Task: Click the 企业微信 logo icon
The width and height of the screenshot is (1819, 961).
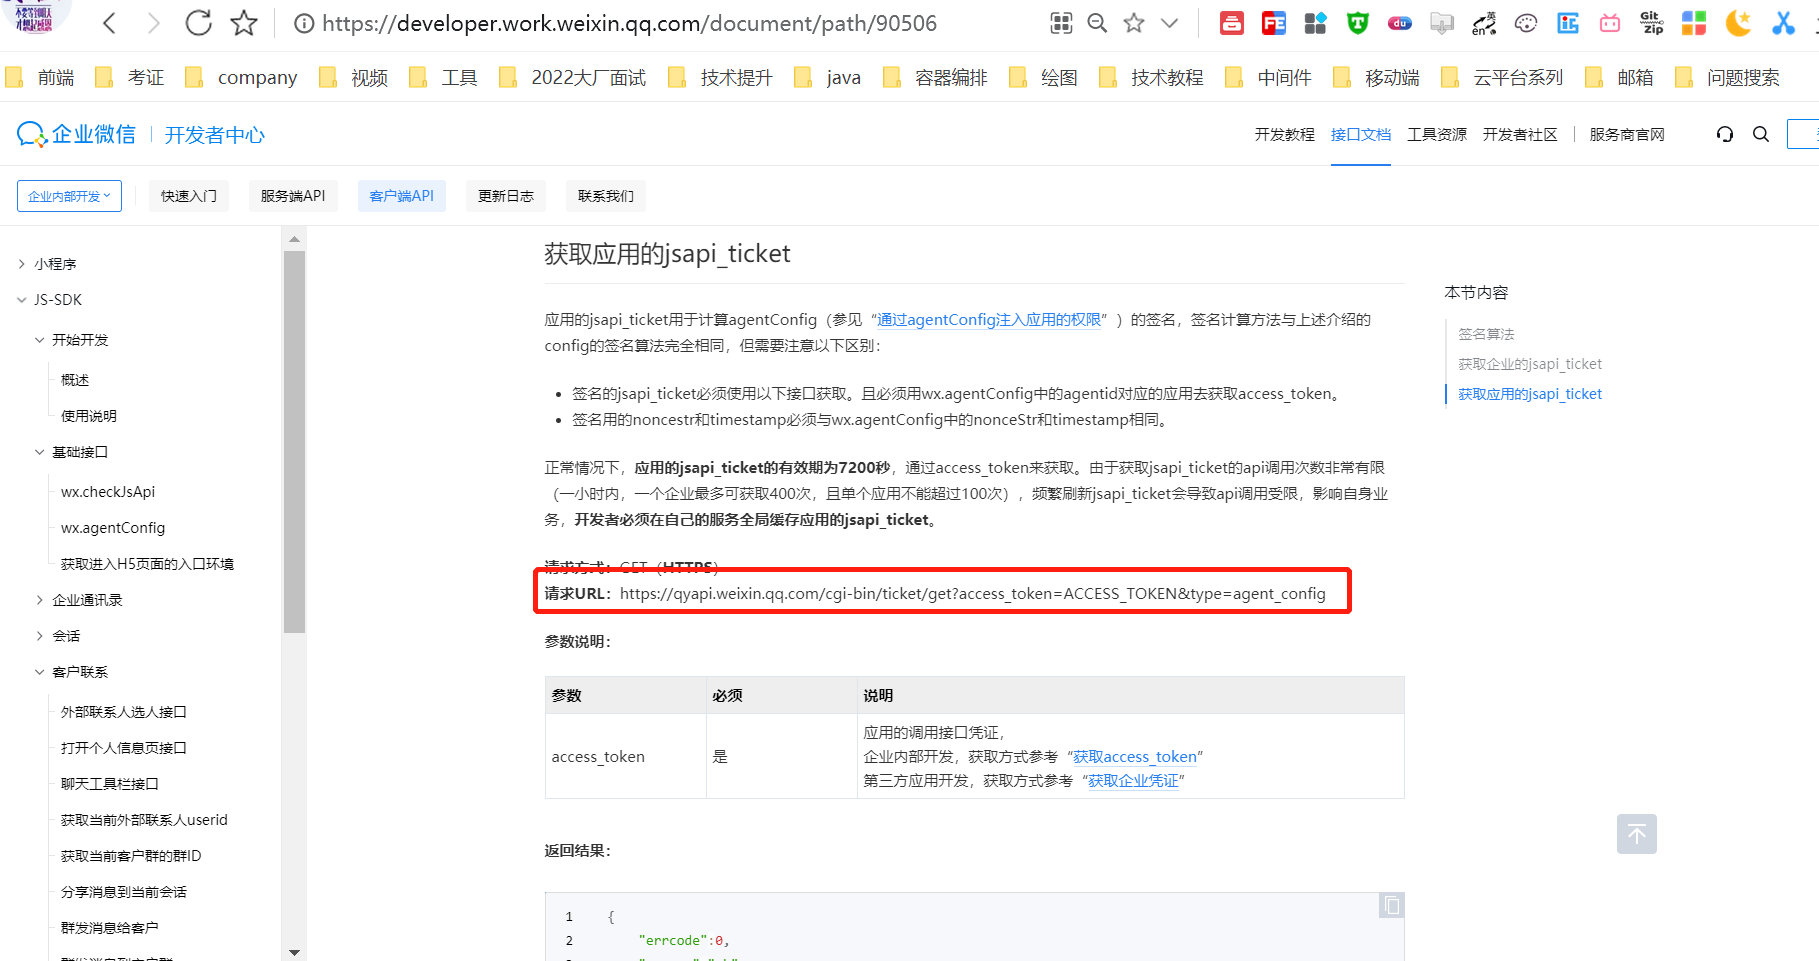Action: pyautogui.click(x=30, y=134)
